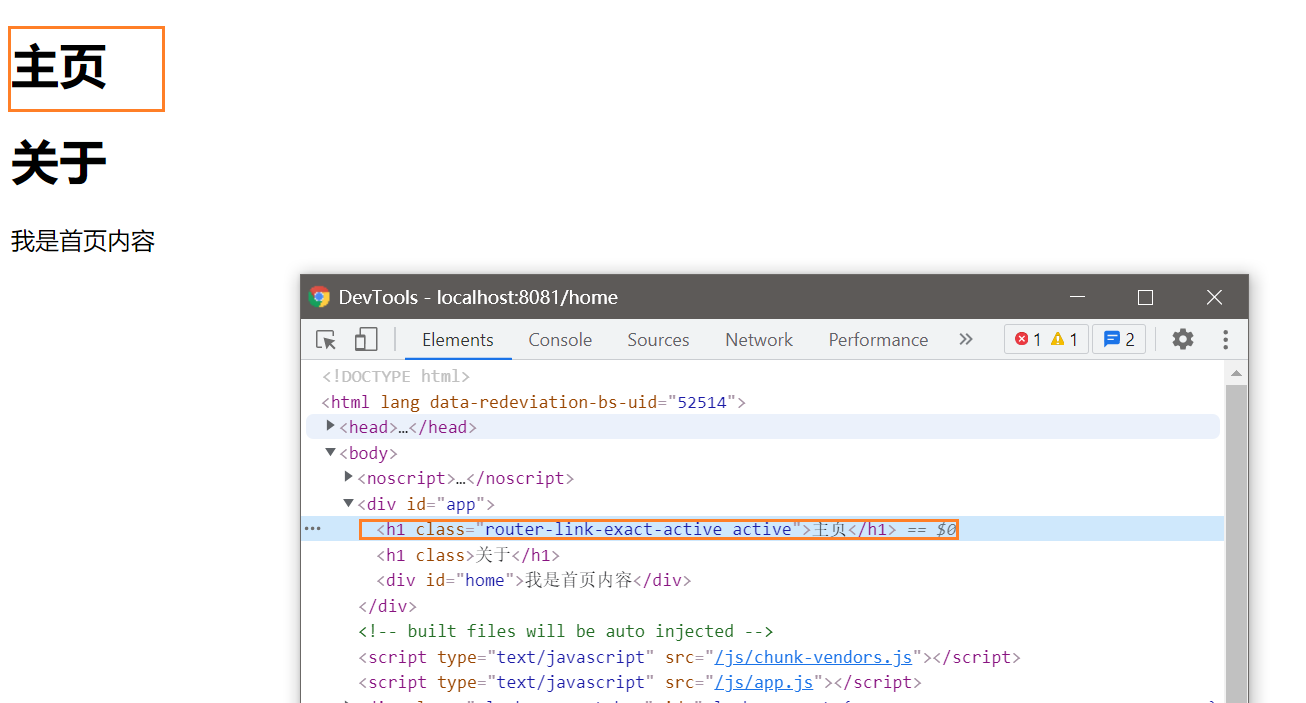Viewport: 1306px width, 703px height.
Task: Expand the head element node
Action: coord(331,426)
